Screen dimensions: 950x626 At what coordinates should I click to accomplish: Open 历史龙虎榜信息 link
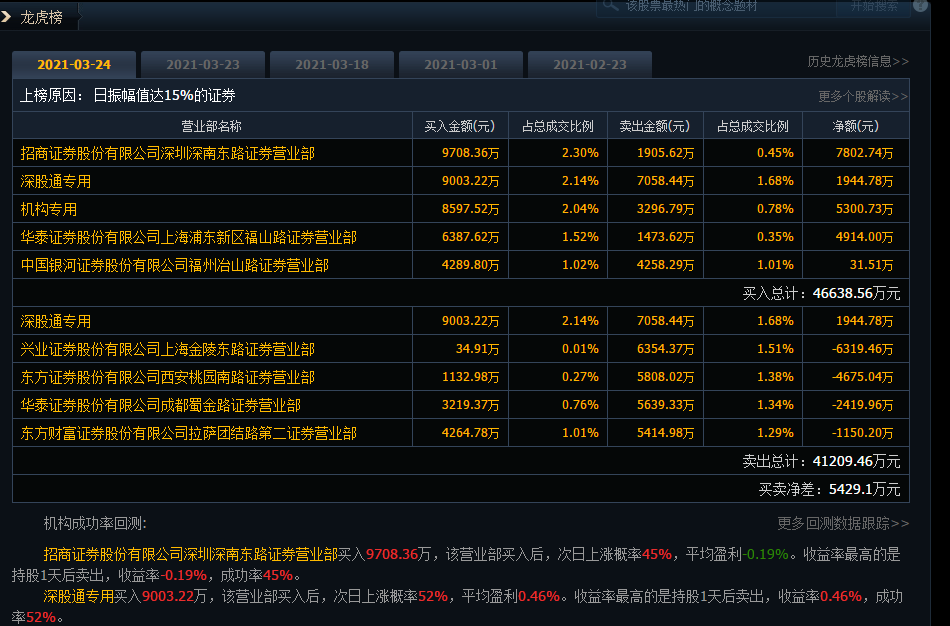pos(858,62)
